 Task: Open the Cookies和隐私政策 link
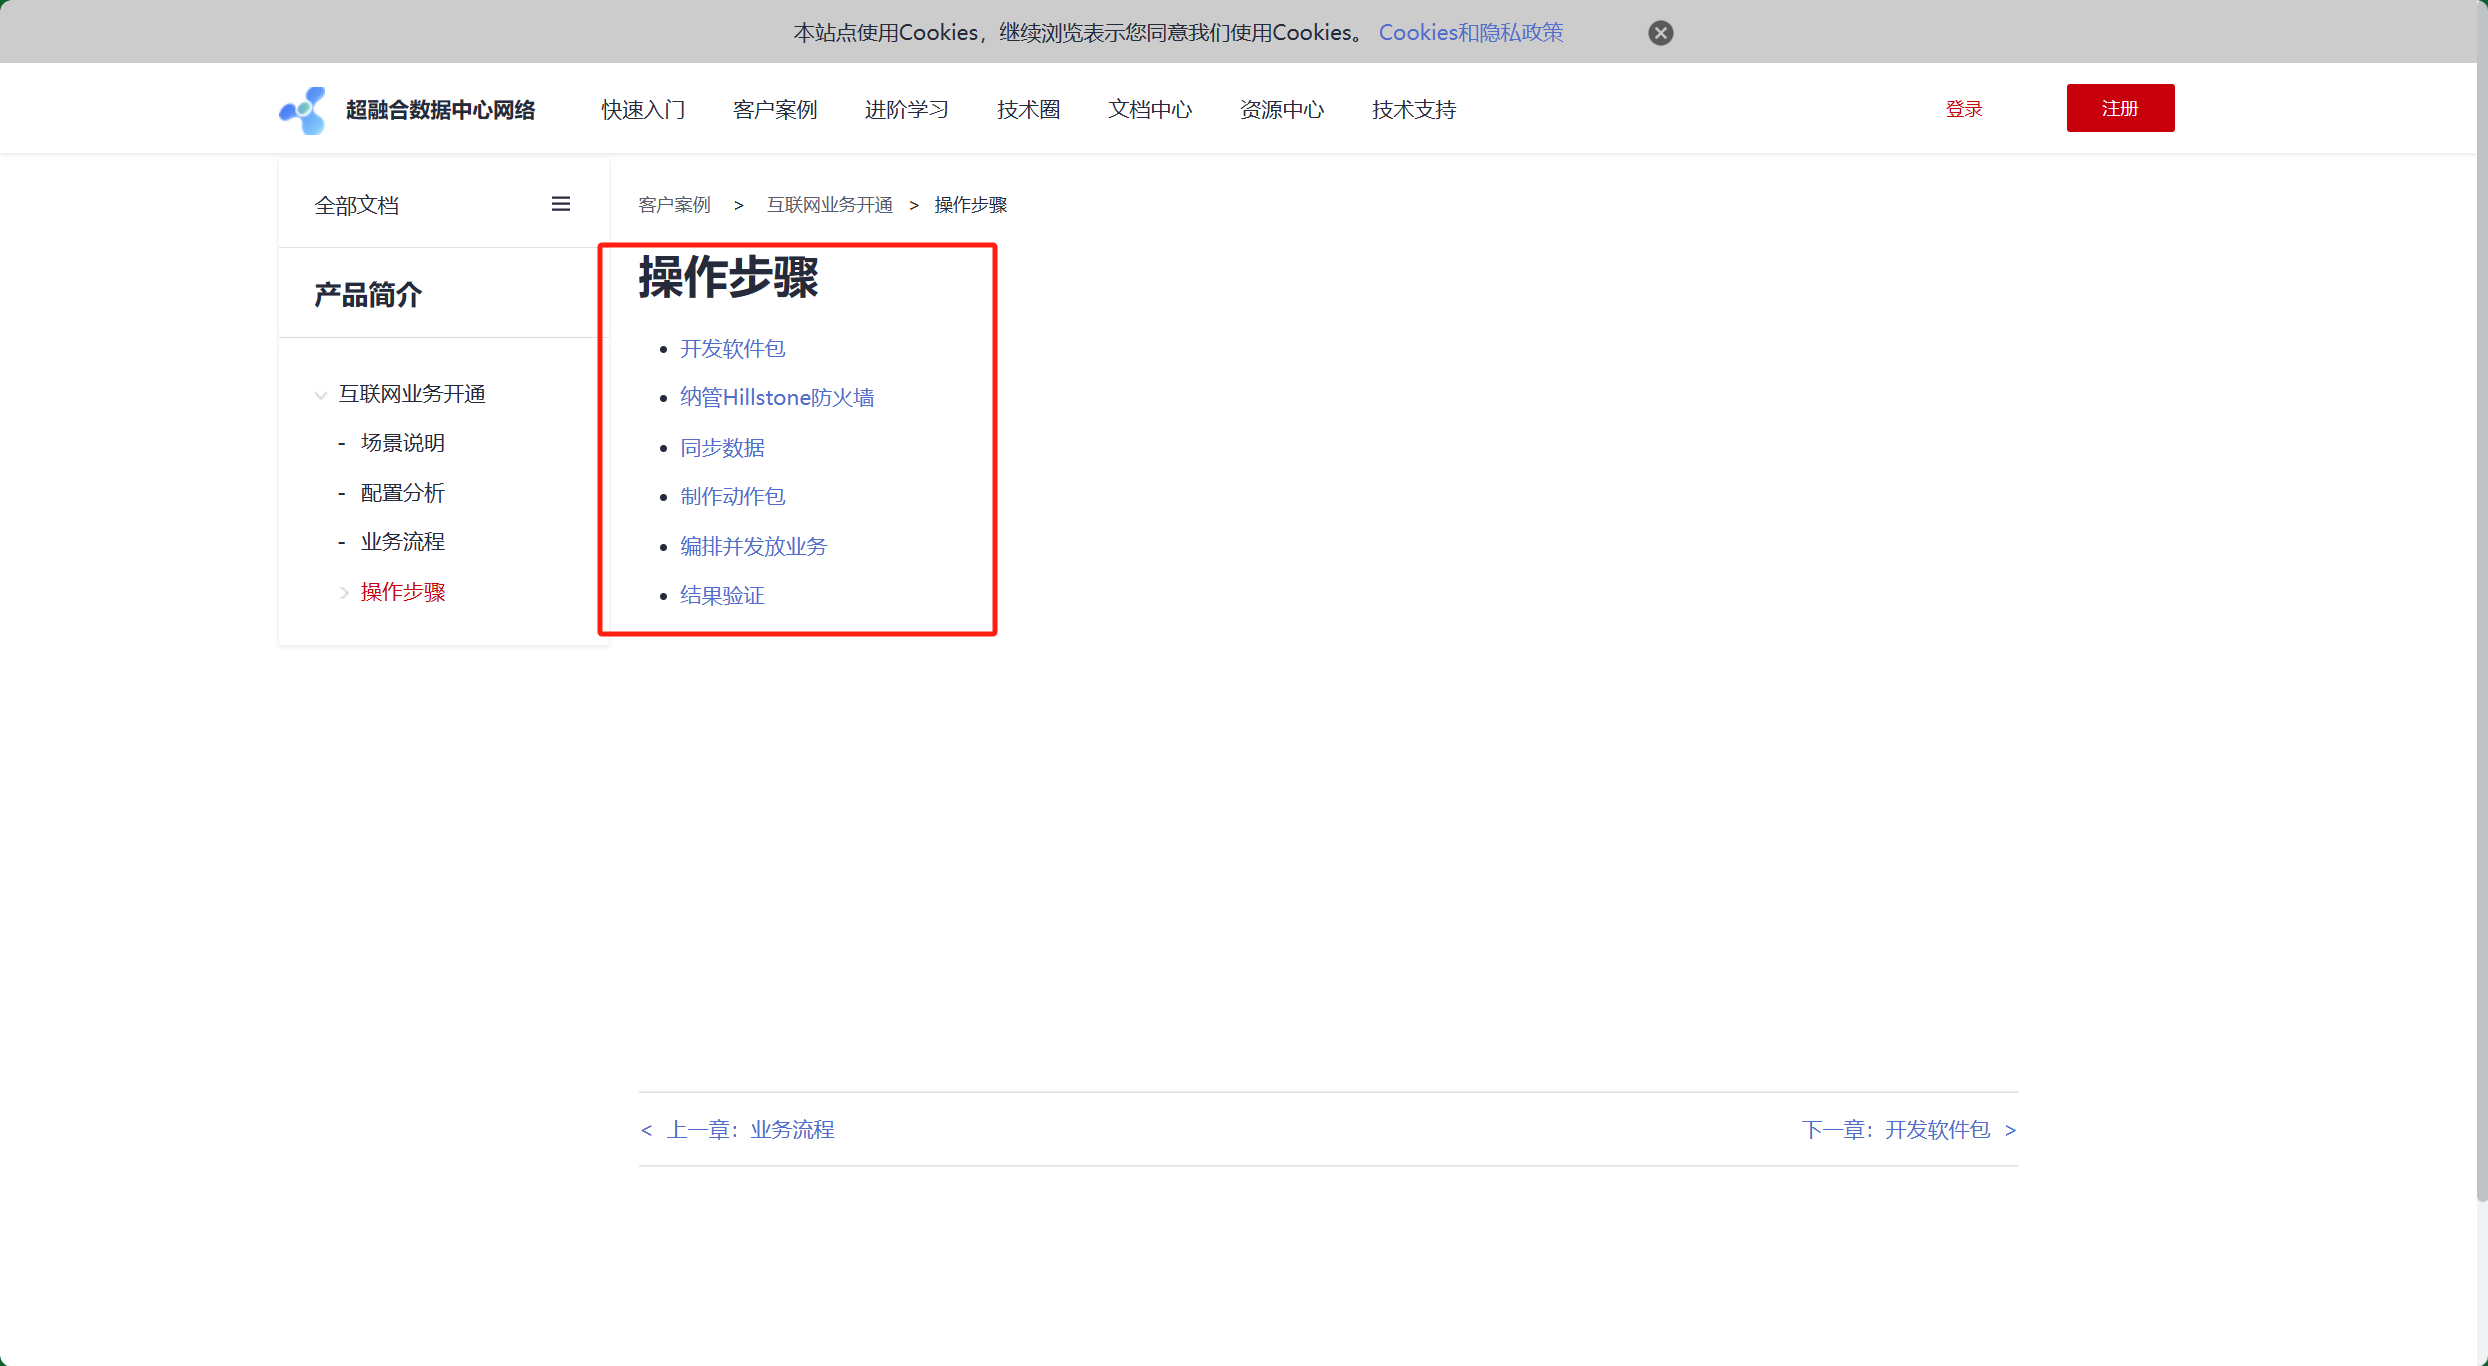1470,33
